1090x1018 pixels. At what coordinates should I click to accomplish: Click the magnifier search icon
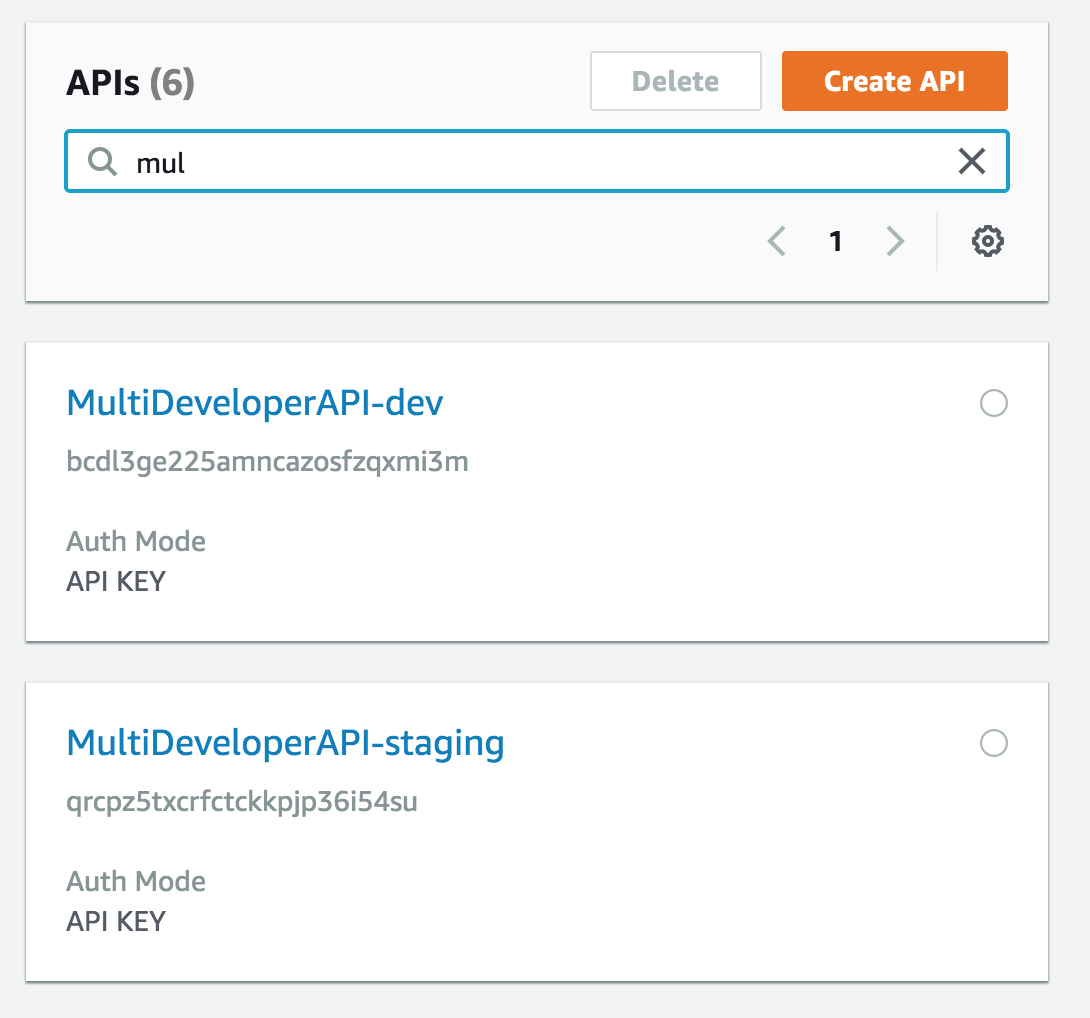[102, 161]
